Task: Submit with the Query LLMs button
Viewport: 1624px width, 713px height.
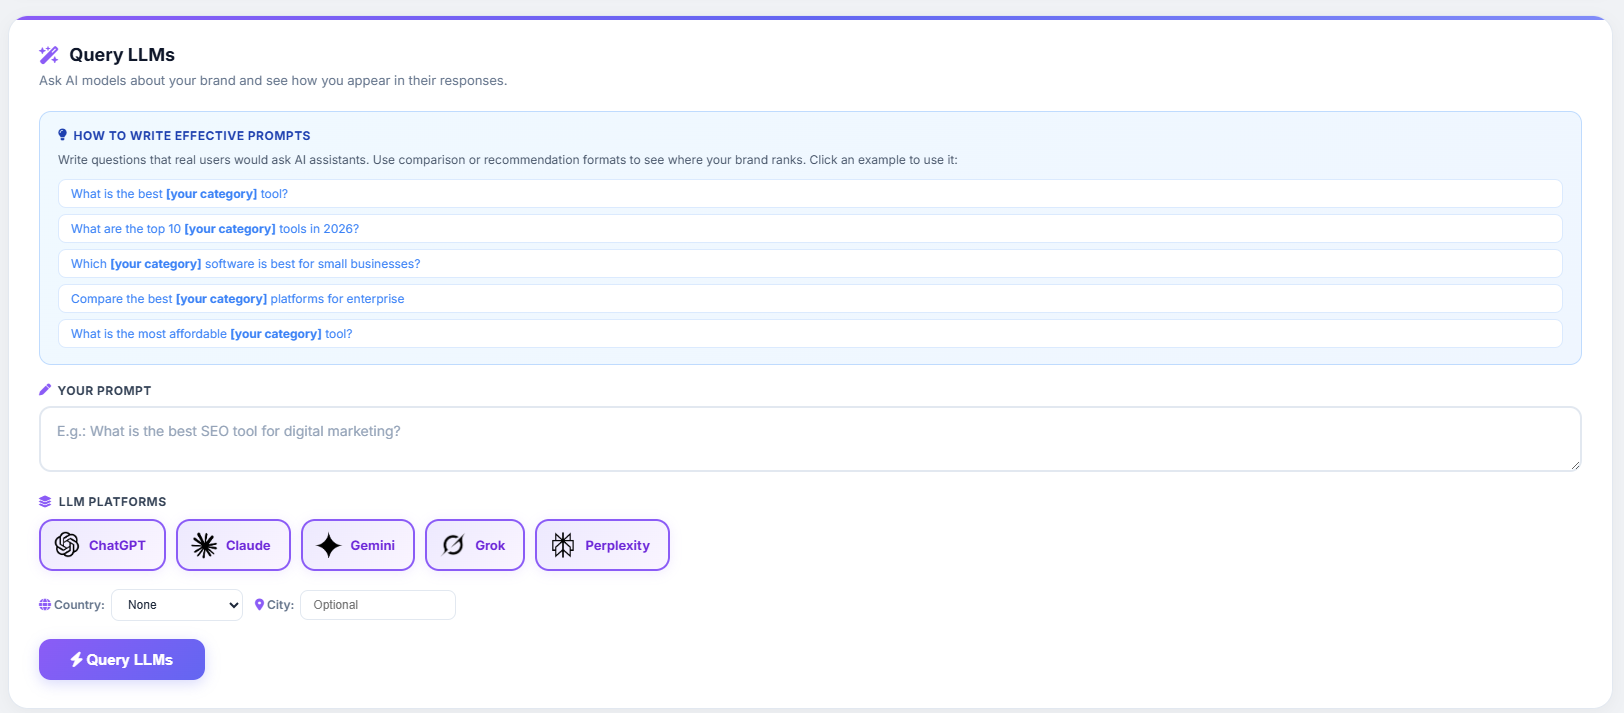Action: coord(122,660)
